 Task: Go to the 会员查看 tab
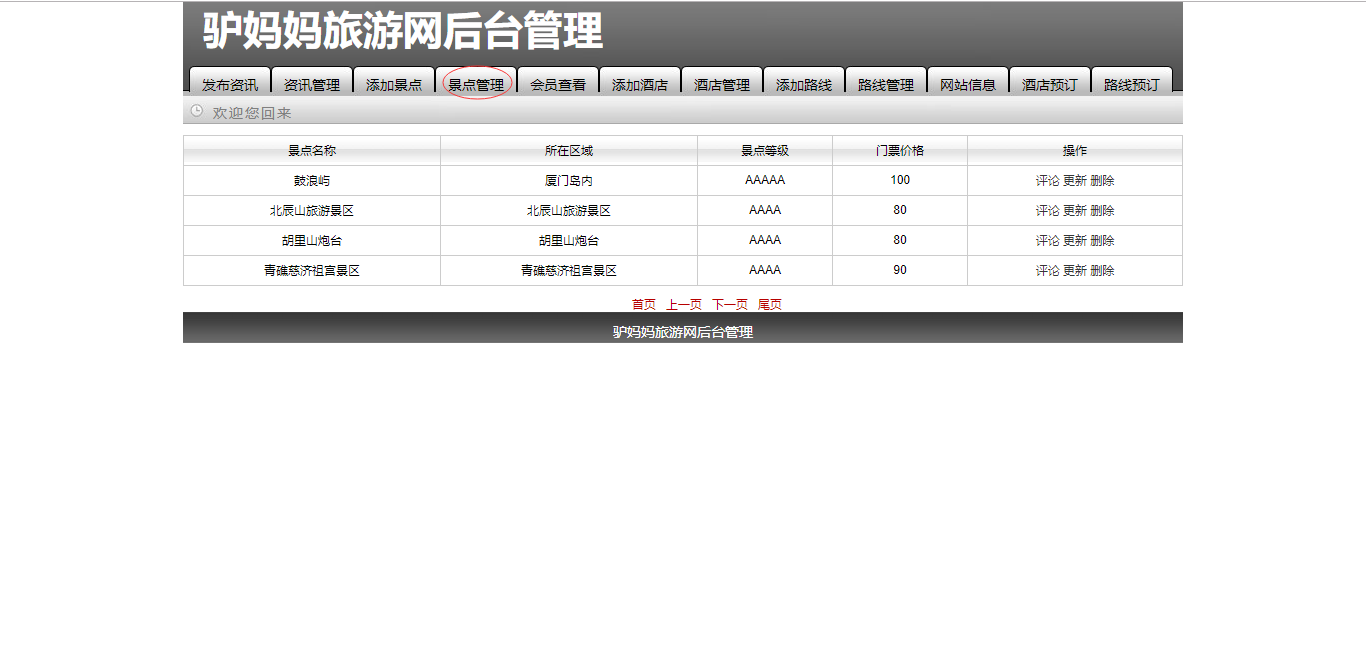tap(558, 82)
